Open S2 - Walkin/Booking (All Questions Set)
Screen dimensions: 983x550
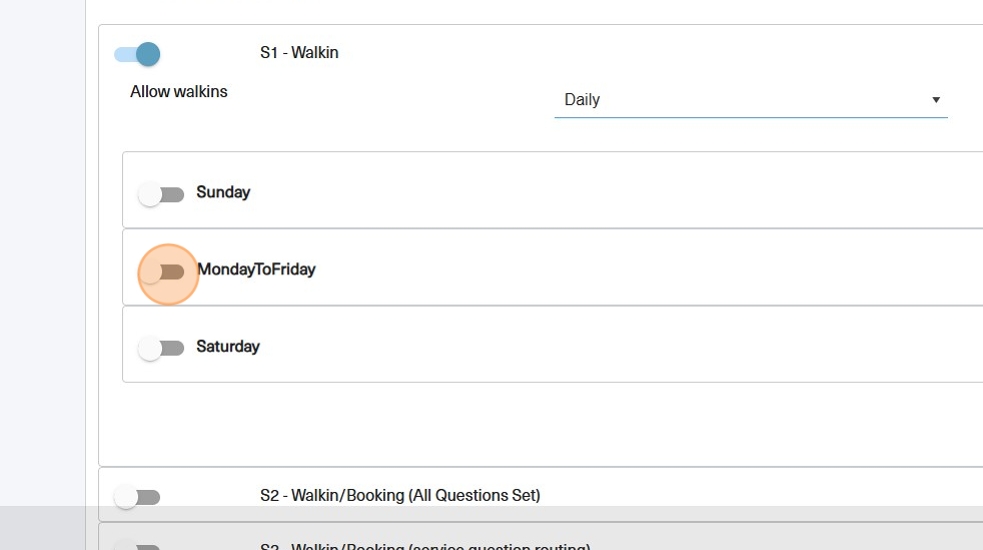[x=400, y=495]
